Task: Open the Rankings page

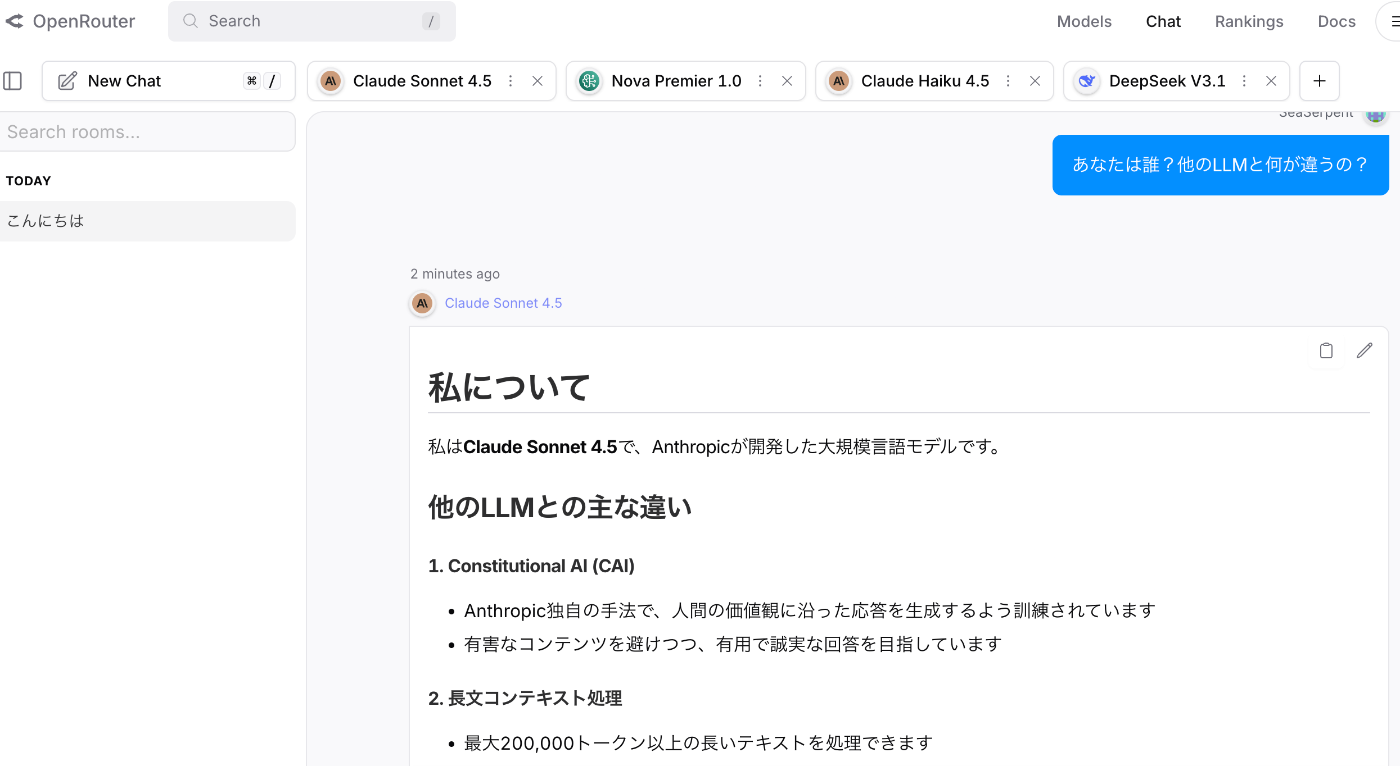Action: pyautogui.click(x=1249, y=21)
